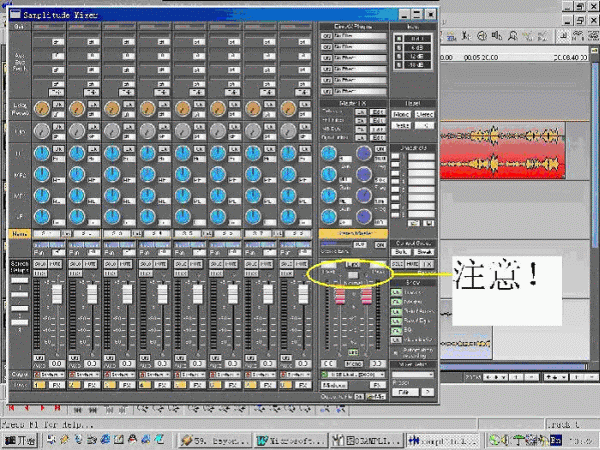600x450 pixels.
Task: Open the Mixer Setup dropdown
Action: [413, 375]
